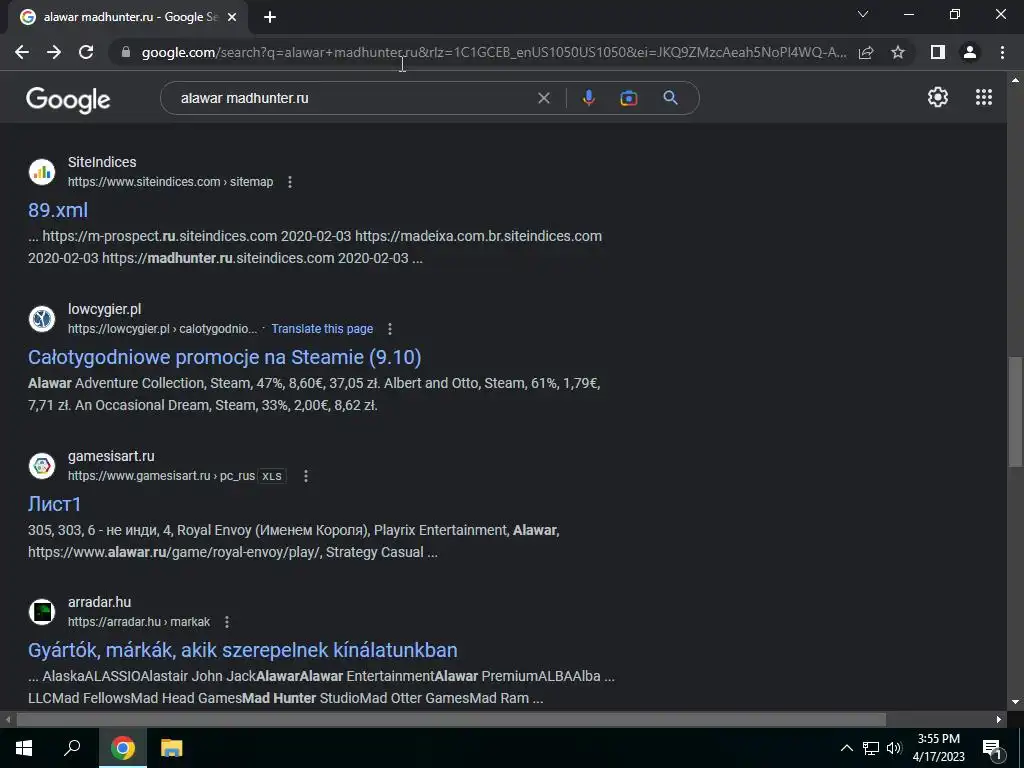Clear the search box text
Image resolution: width=1024 pixels, height=768 pixels.
(x=543, y=98)
